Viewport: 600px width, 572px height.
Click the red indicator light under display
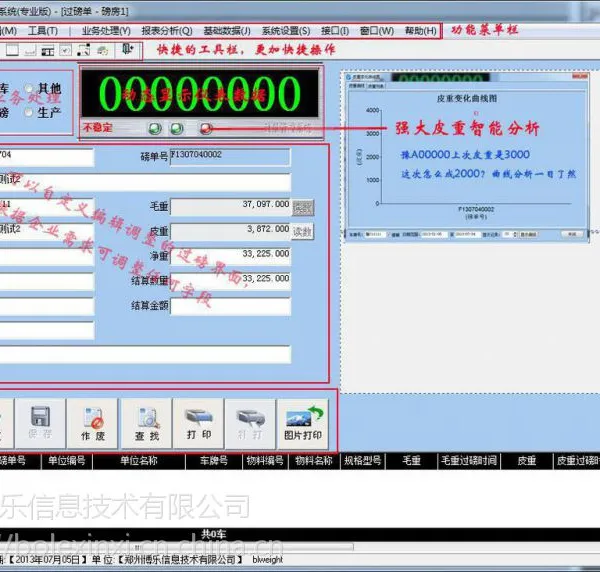(x=206, y=129)
